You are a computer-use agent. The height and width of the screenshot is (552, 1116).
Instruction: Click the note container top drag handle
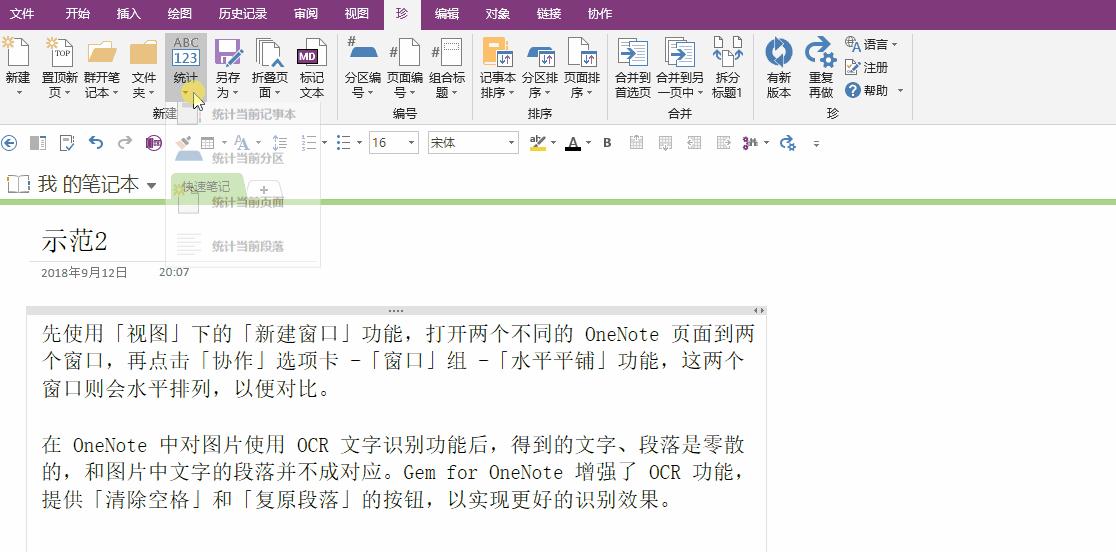396,311
